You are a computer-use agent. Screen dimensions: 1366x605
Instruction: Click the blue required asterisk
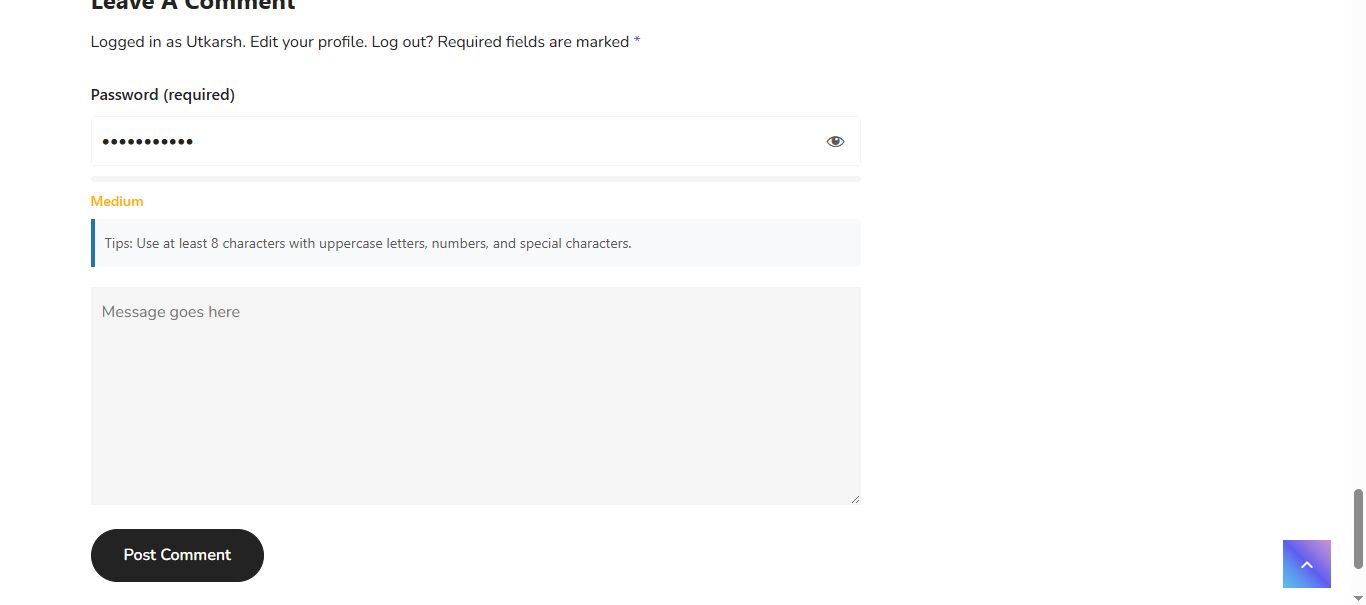(x=637, y=42)
